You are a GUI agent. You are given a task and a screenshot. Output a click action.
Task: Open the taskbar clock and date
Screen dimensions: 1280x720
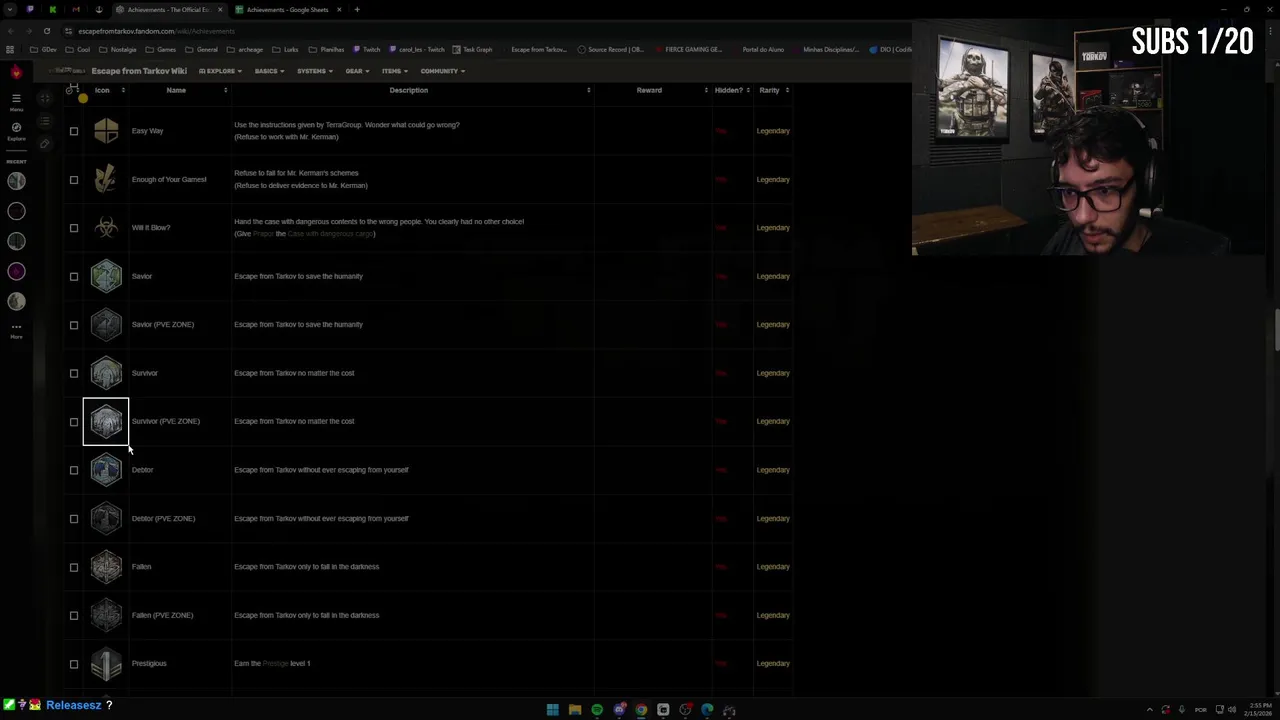pyautogui.click(x=1257, y=710)
